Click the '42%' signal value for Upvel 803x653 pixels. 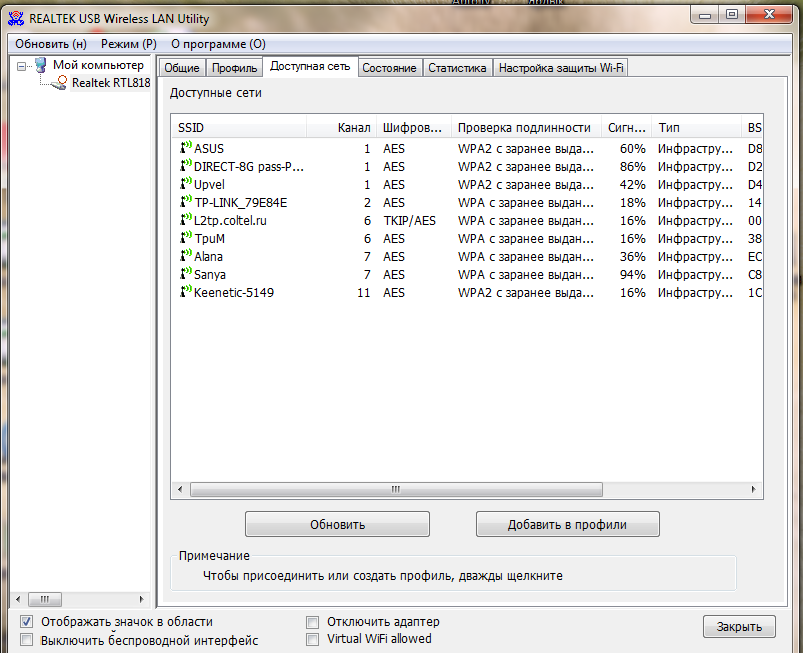click(632, 184)
